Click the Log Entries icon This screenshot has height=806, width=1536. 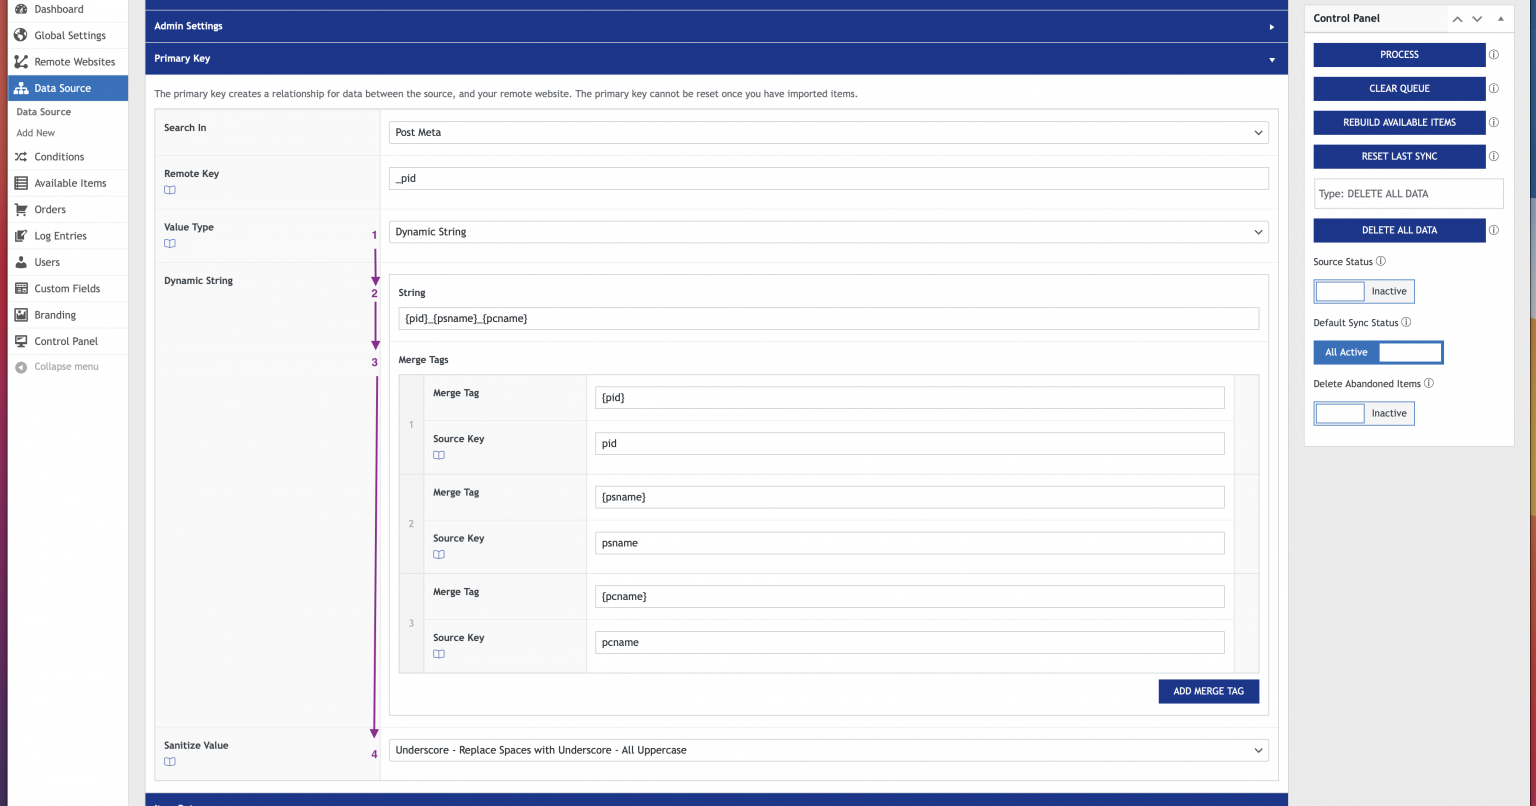pyautogui.click(x=21, y=236)
